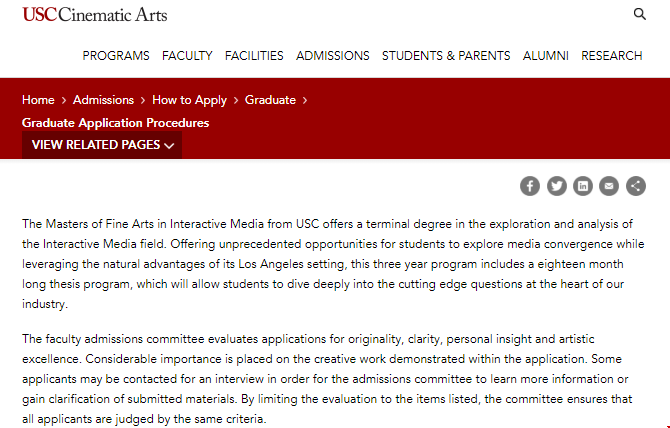670x428 pixels.
Task: Go to Research in top navigation
Action: (611, 56)
